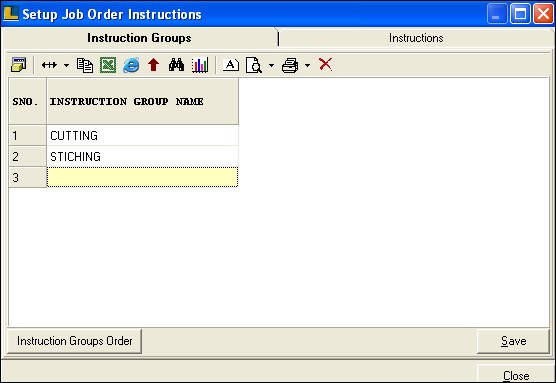The image size is (556, 383).
Task: Click the empty name field in row 3
Action: (142, 177)
